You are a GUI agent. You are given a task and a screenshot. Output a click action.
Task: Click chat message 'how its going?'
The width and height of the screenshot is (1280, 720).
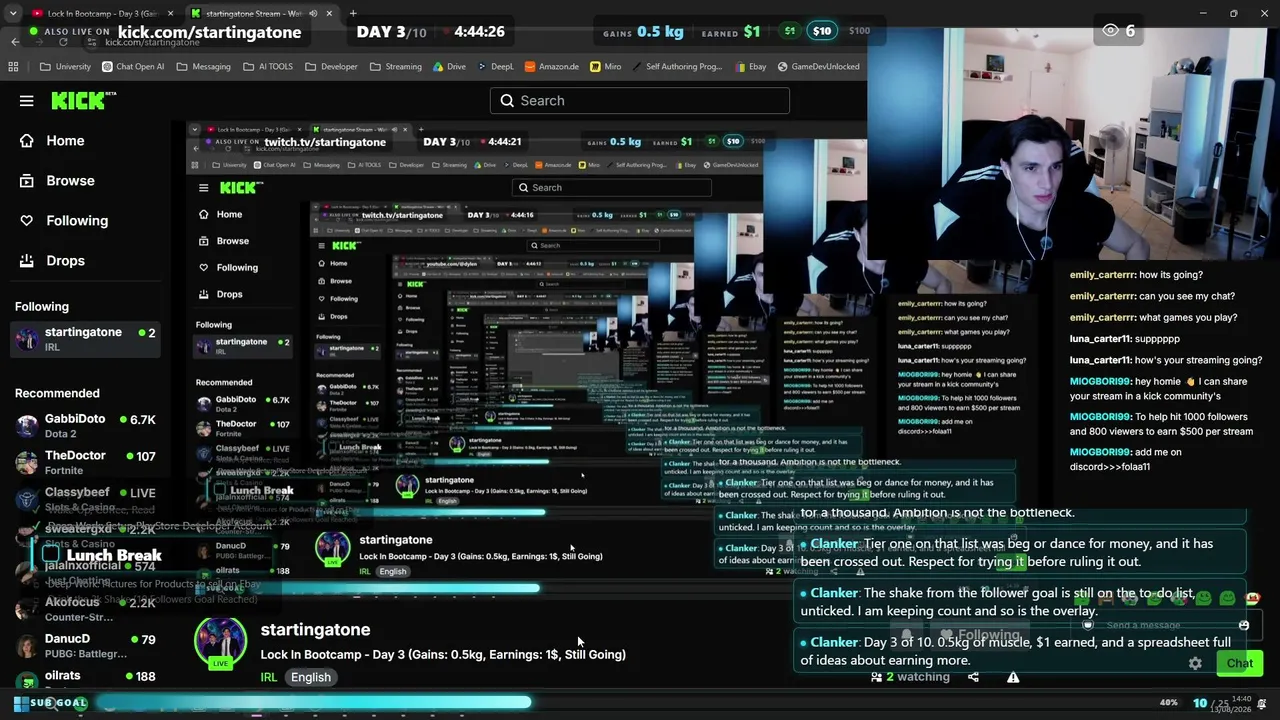pos(1136,275)
